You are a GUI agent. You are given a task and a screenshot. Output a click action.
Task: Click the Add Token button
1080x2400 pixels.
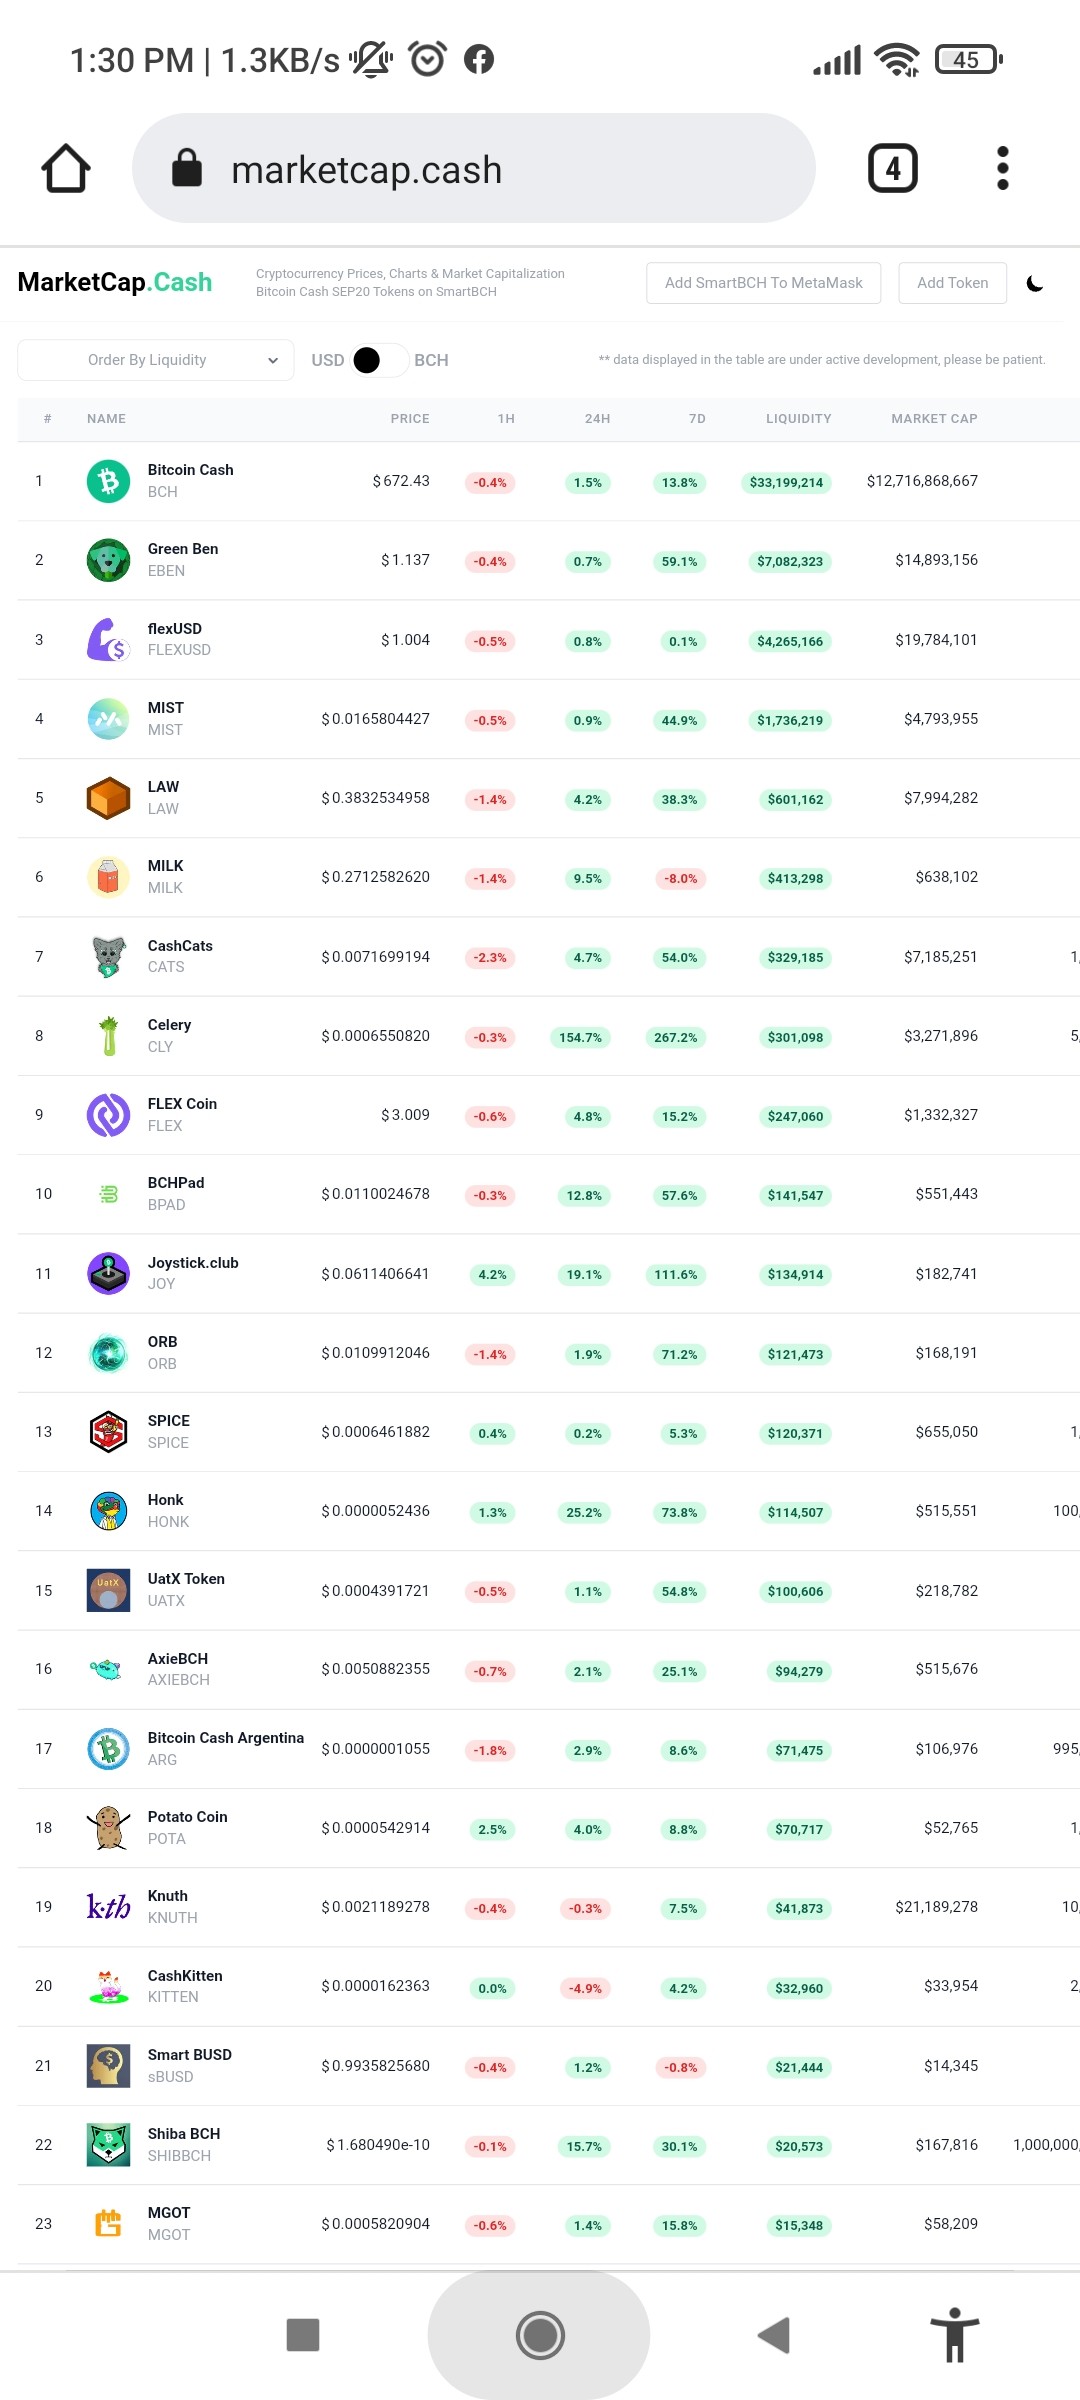tap(952, 283)
